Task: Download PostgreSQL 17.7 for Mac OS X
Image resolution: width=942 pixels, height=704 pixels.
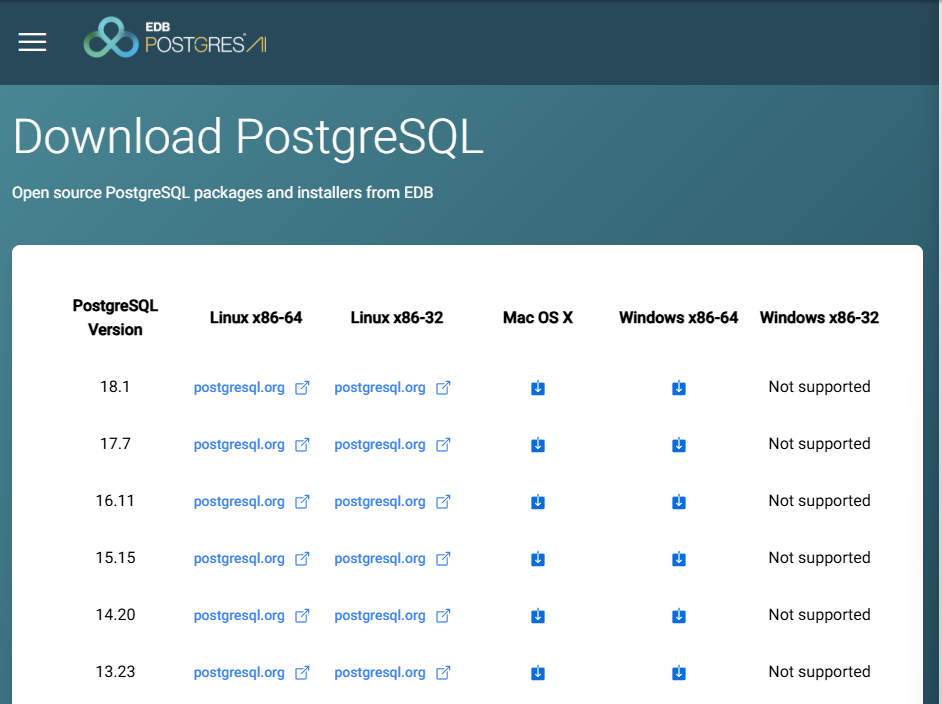Action: (538, 445)
